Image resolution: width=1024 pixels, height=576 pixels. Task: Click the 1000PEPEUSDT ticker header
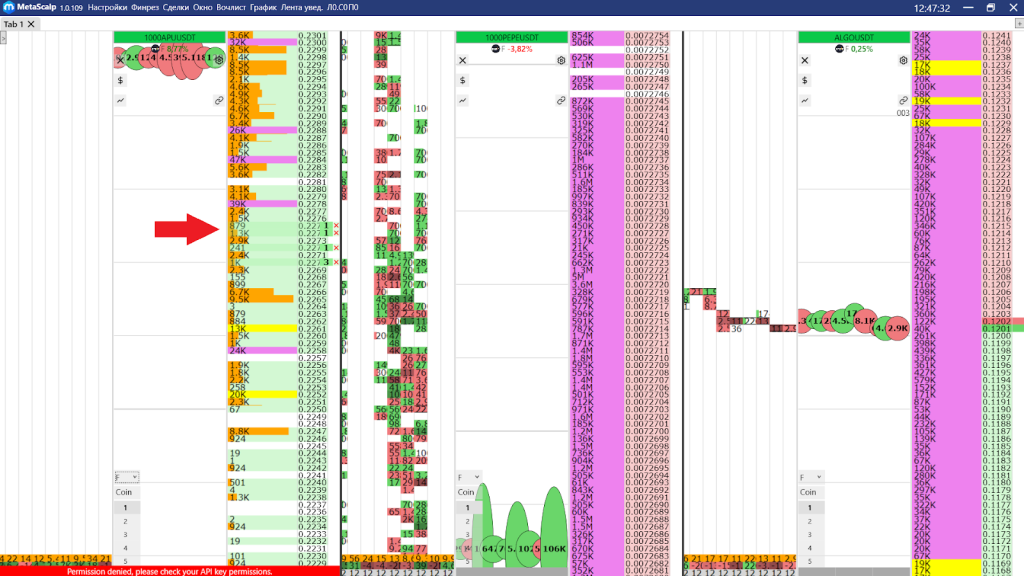click(x=512, y=37)
